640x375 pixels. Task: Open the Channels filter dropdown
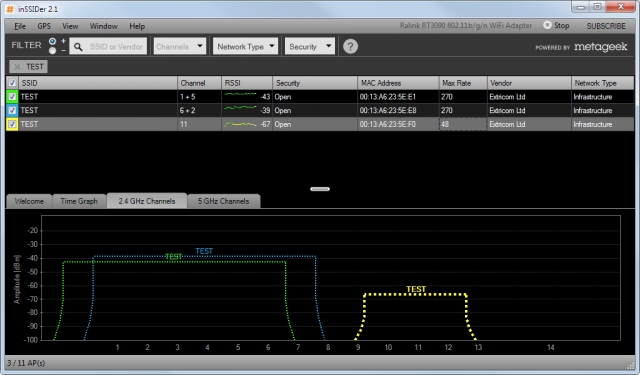point(180,46)
